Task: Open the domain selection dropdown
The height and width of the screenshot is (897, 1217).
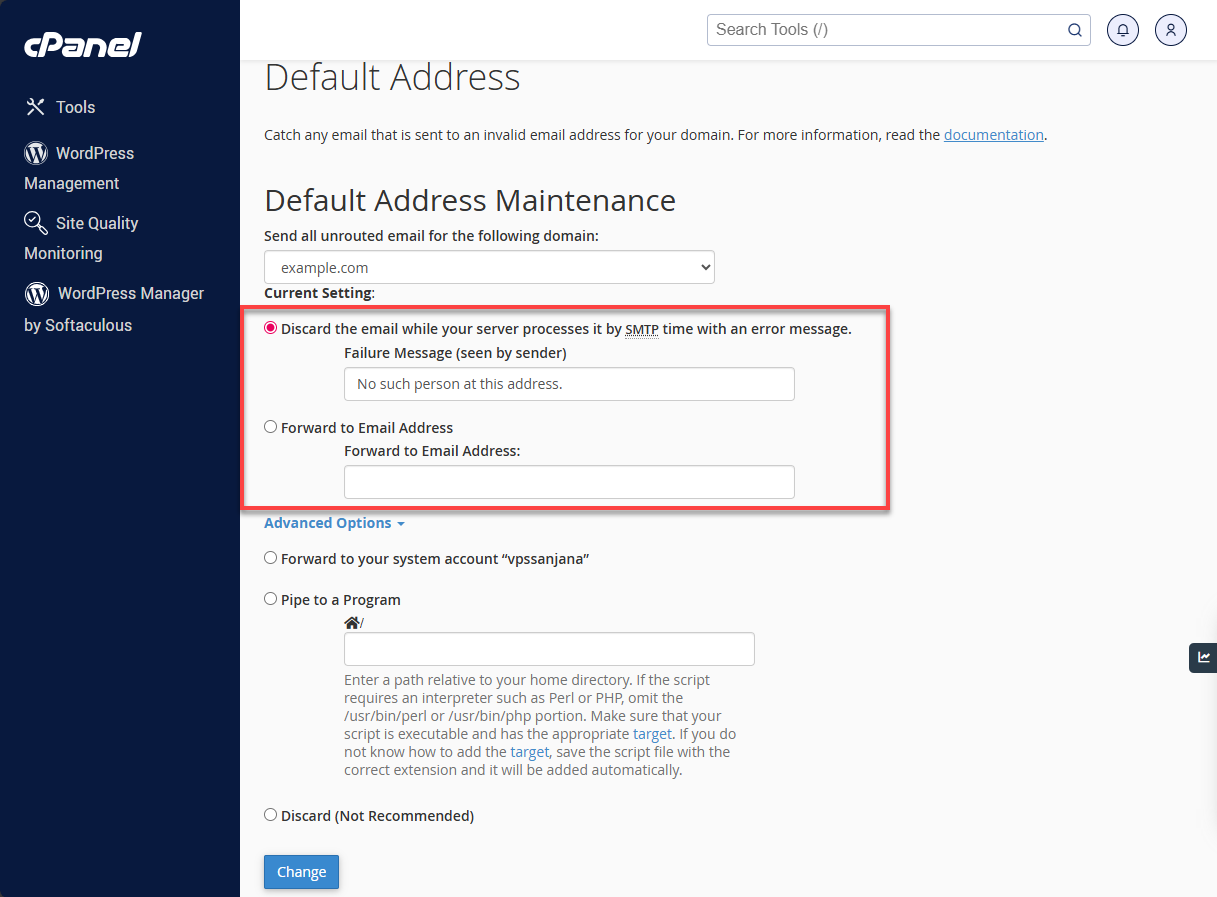Action: point(489,267)
